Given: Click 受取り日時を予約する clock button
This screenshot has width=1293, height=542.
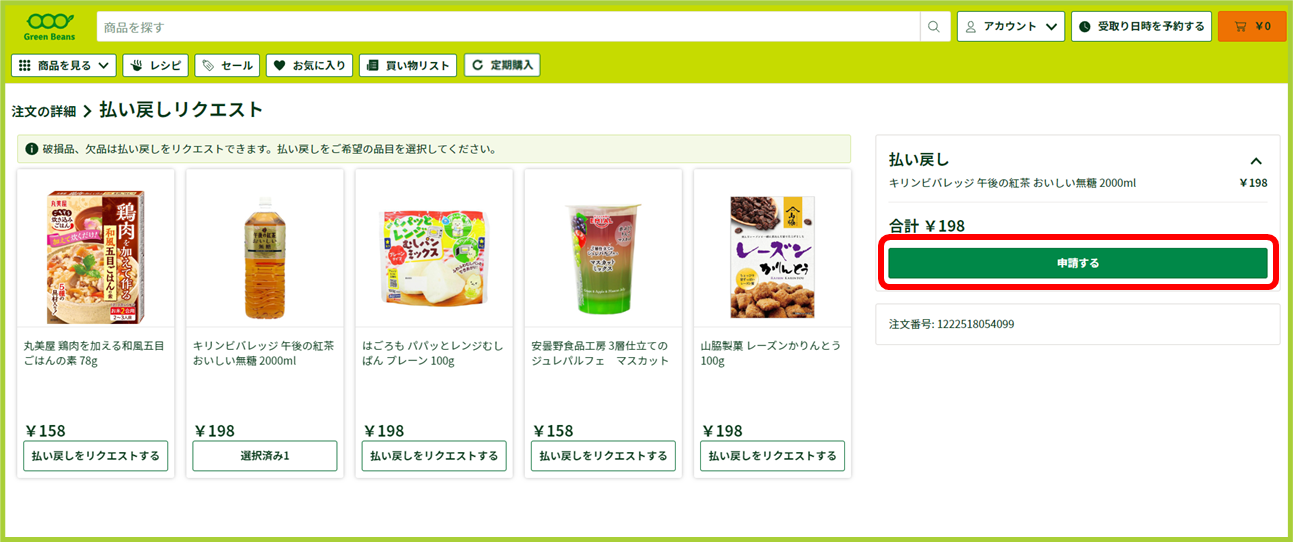Looking at the screenshot, I should [x=1141, y=26].
